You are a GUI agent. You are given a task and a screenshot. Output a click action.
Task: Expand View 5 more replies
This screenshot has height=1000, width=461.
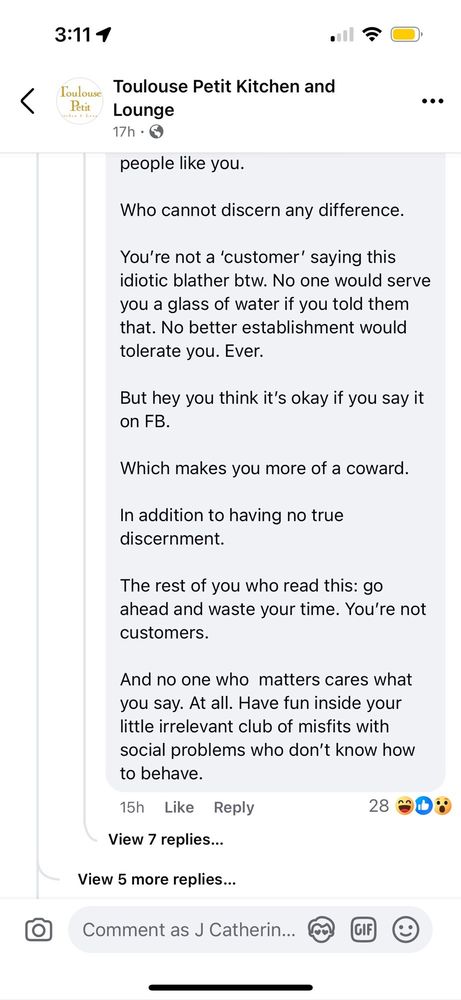157,879
